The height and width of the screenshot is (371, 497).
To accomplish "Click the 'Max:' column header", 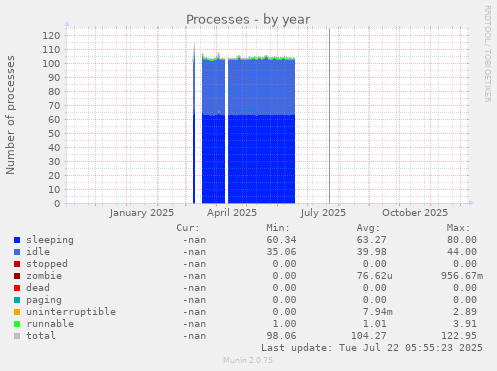I will point(458,228).
